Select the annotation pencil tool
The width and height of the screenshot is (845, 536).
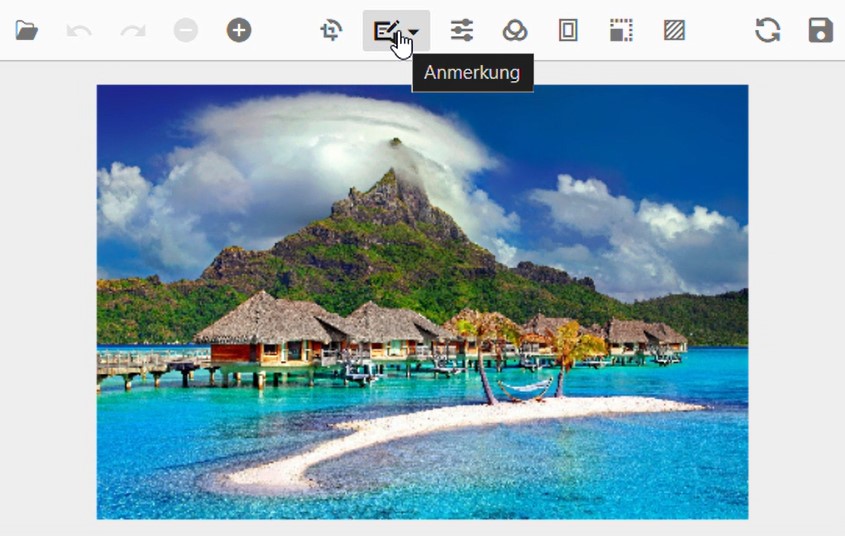click(385, 30)
